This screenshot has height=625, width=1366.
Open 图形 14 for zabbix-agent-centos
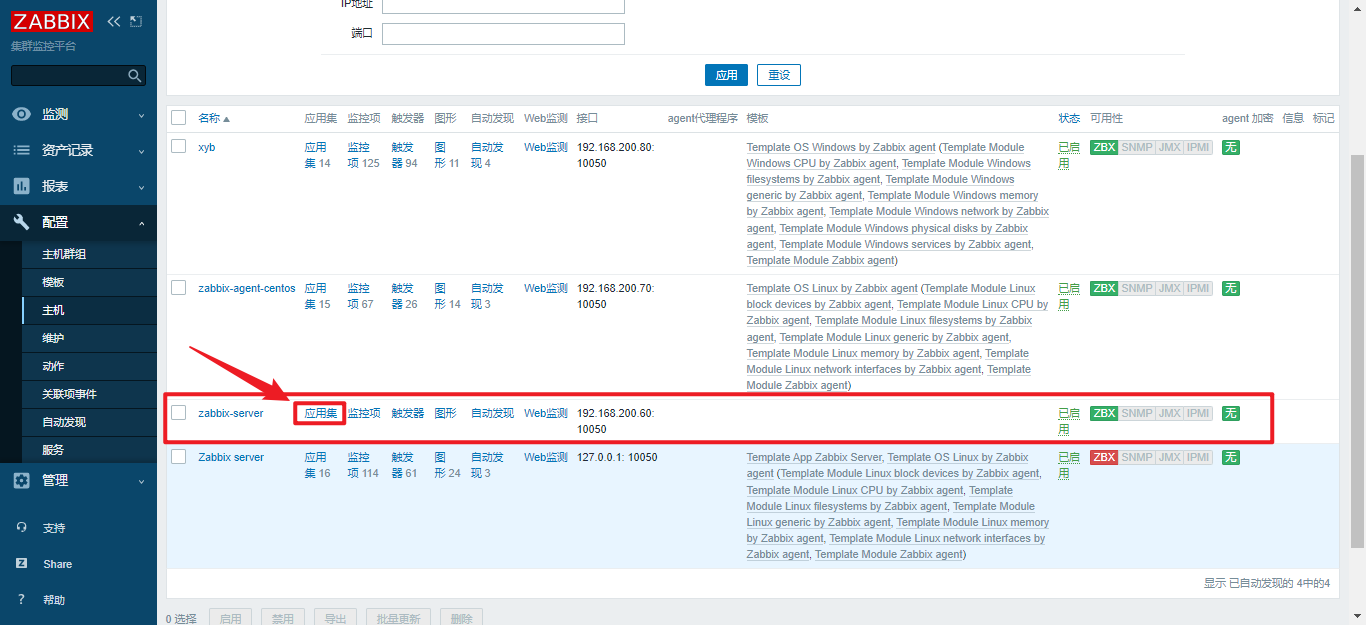pos(448,296)
